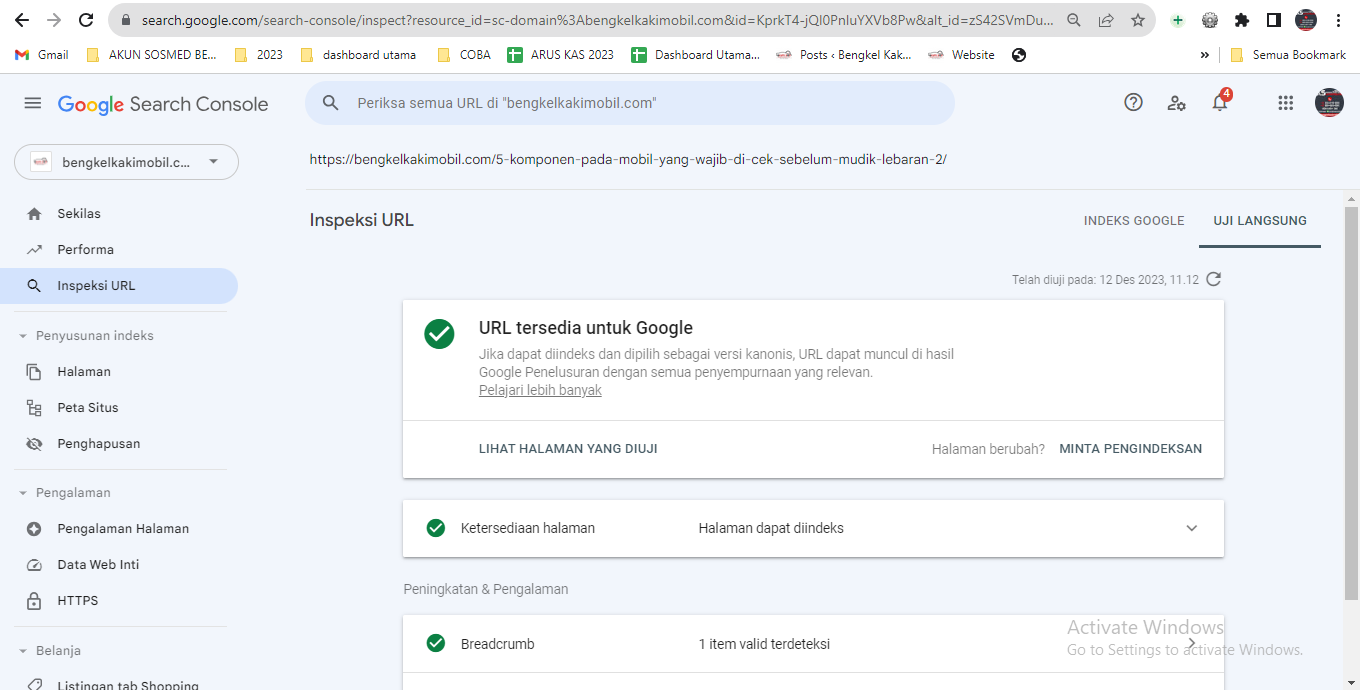The width and height of the screenshot is (1360, 690).
Task: Switch to the Indeks Google tab
Action: click(1134, 221)
